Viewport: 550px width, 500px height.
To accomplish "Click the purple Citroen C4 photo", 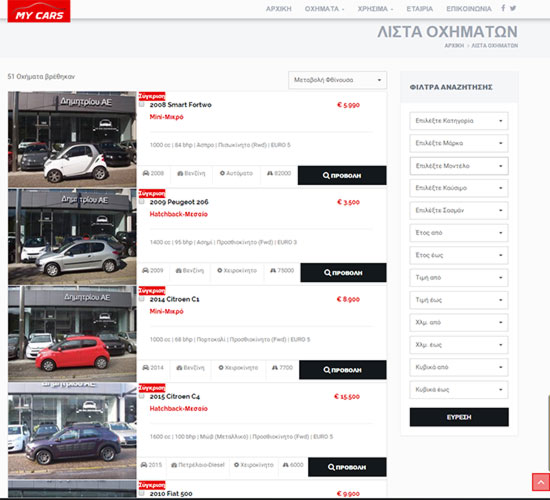I will point(72,431).
